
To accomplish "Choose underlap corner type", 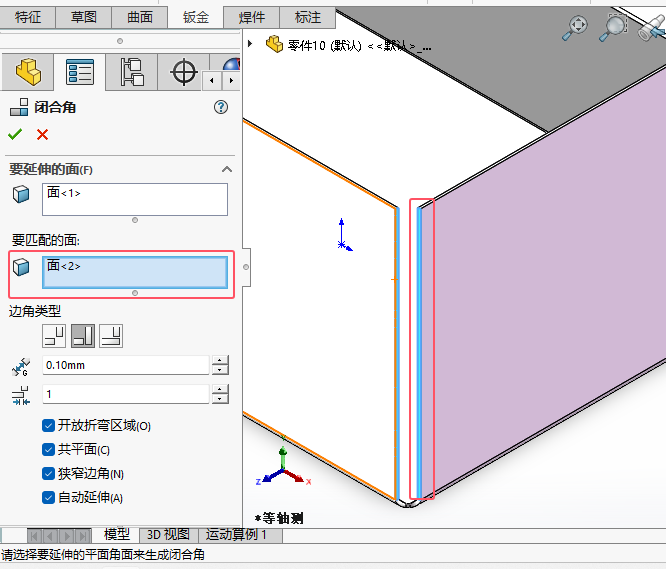I will coord(111,336).
